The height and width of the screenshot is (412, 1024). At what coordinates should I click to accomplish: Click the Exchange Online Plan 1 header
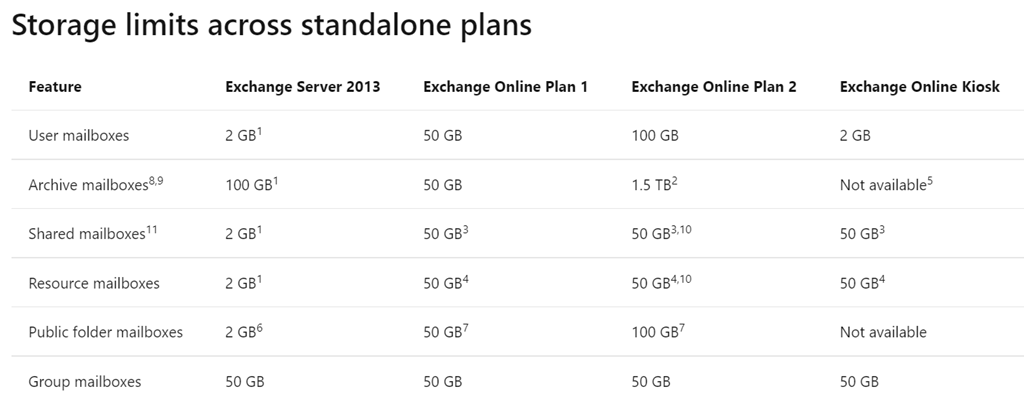click(x=505, y=87)
